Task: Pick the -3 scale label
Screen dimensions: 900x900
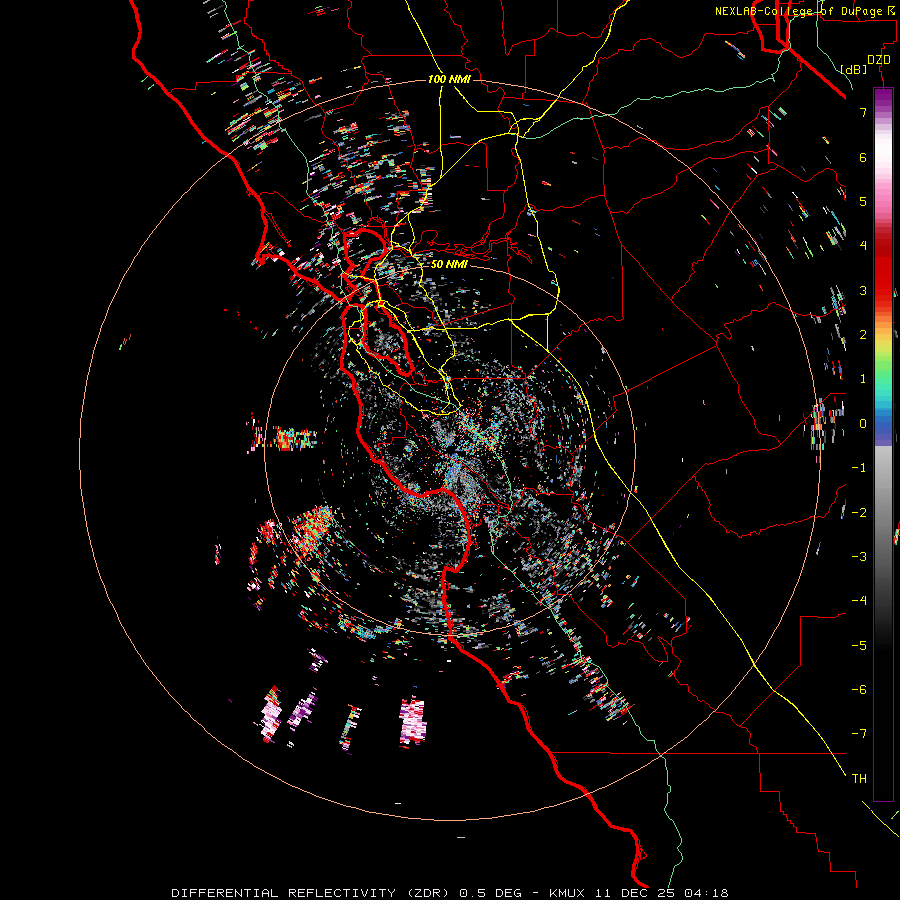Action: pyautogui.click(x=859, y=557)
